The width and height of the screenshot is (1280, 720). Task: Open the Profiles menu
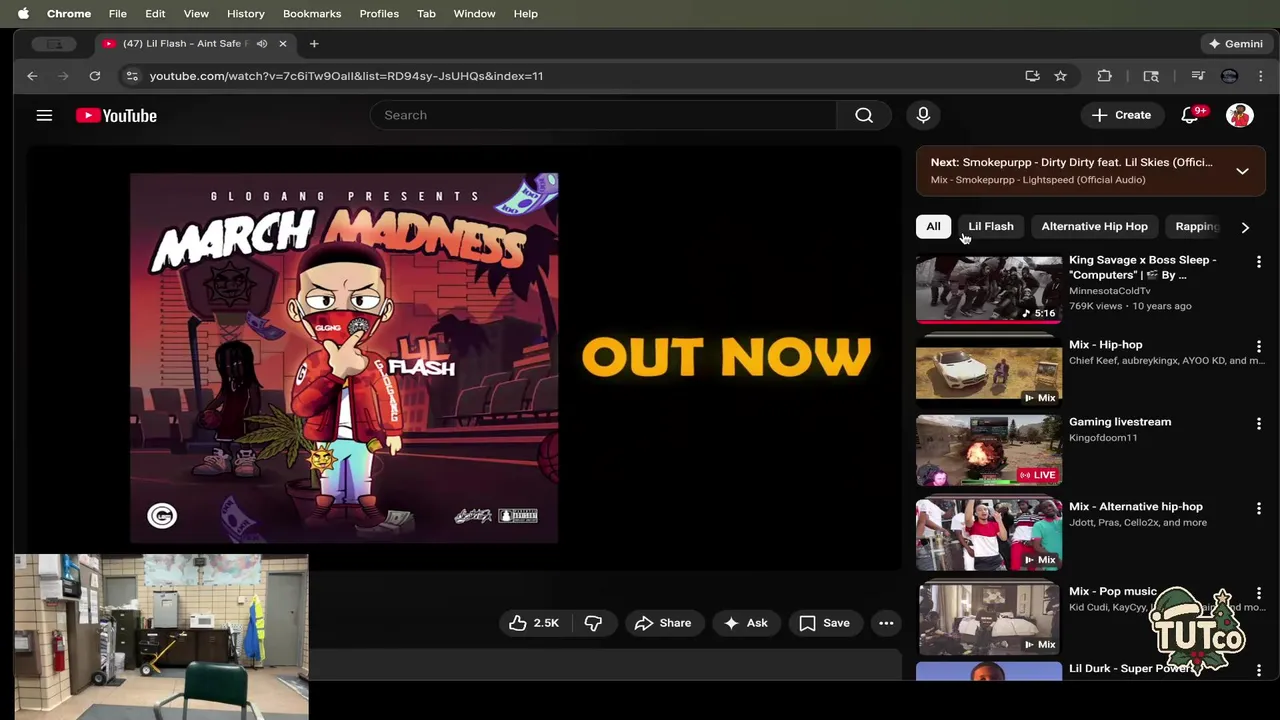click(379, 14)
